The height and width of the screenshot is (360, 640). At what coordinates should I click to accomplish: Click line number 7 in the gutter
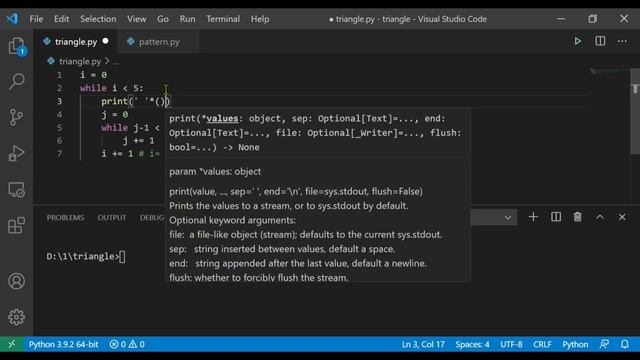[x=60, y=153]
